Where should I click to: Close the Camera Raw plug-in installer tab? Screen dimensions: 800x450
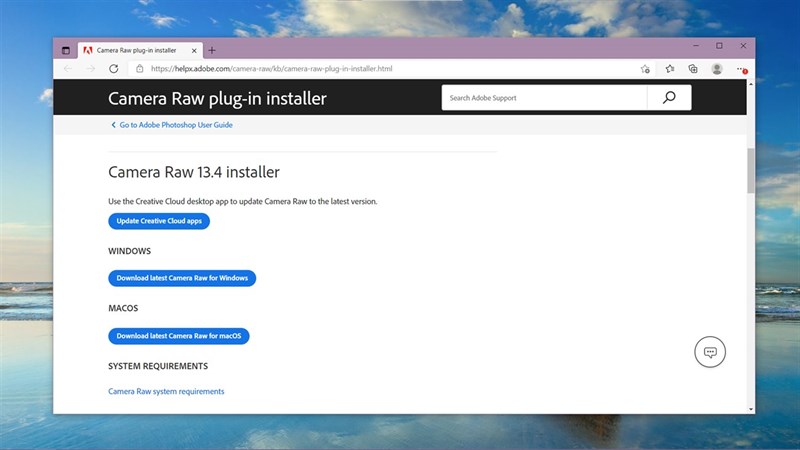(x=194, y=51)
